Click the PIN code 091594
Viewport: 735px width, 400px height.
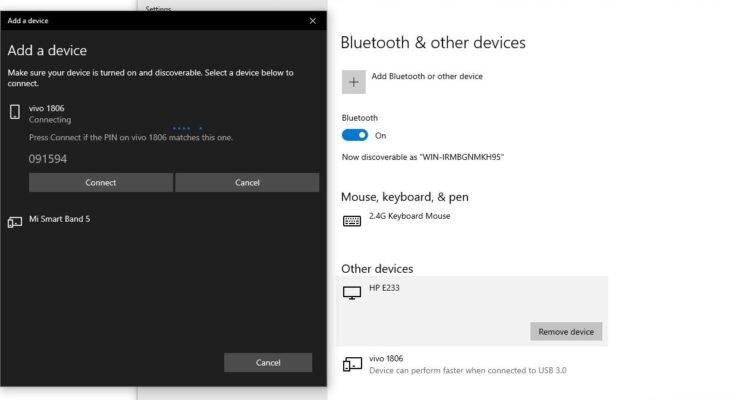point(48,159)
